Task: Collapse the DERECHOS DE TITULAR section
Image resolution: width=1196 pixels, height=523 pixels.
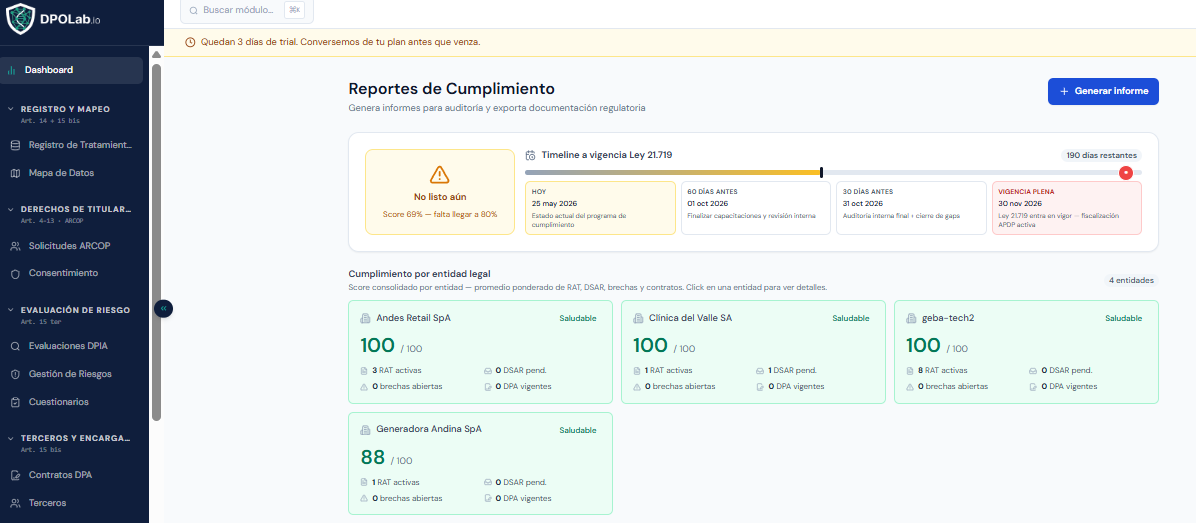Action: pos(11,209)
